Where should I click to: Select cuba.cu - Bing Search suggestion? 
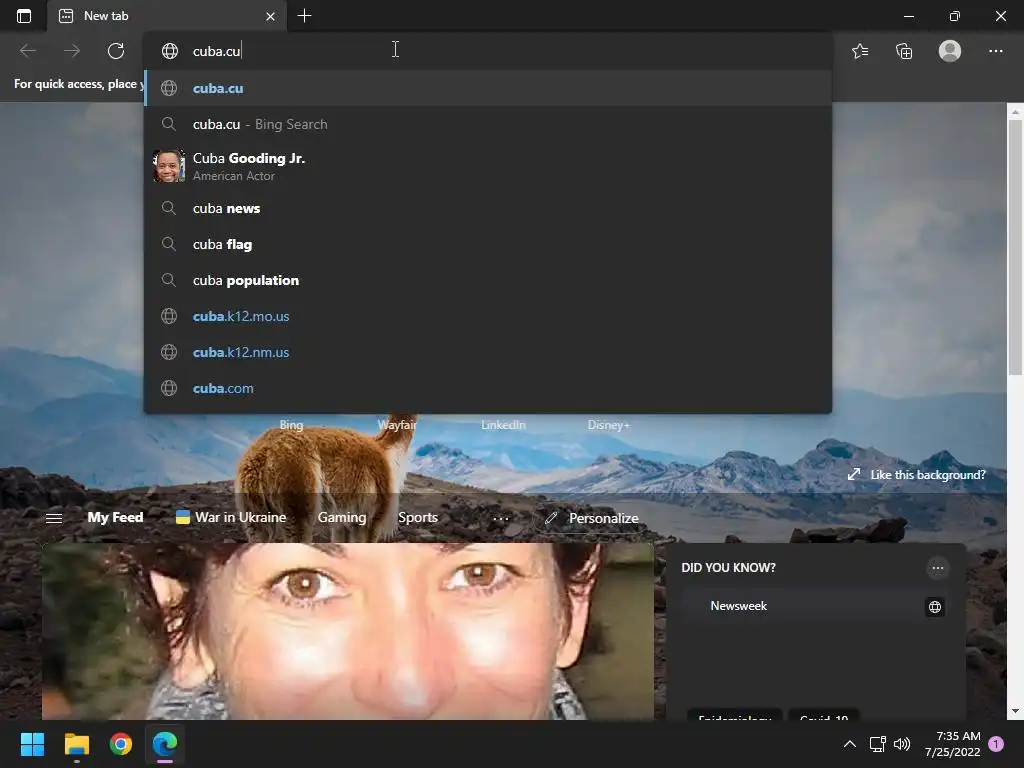[x=487, y=124]
